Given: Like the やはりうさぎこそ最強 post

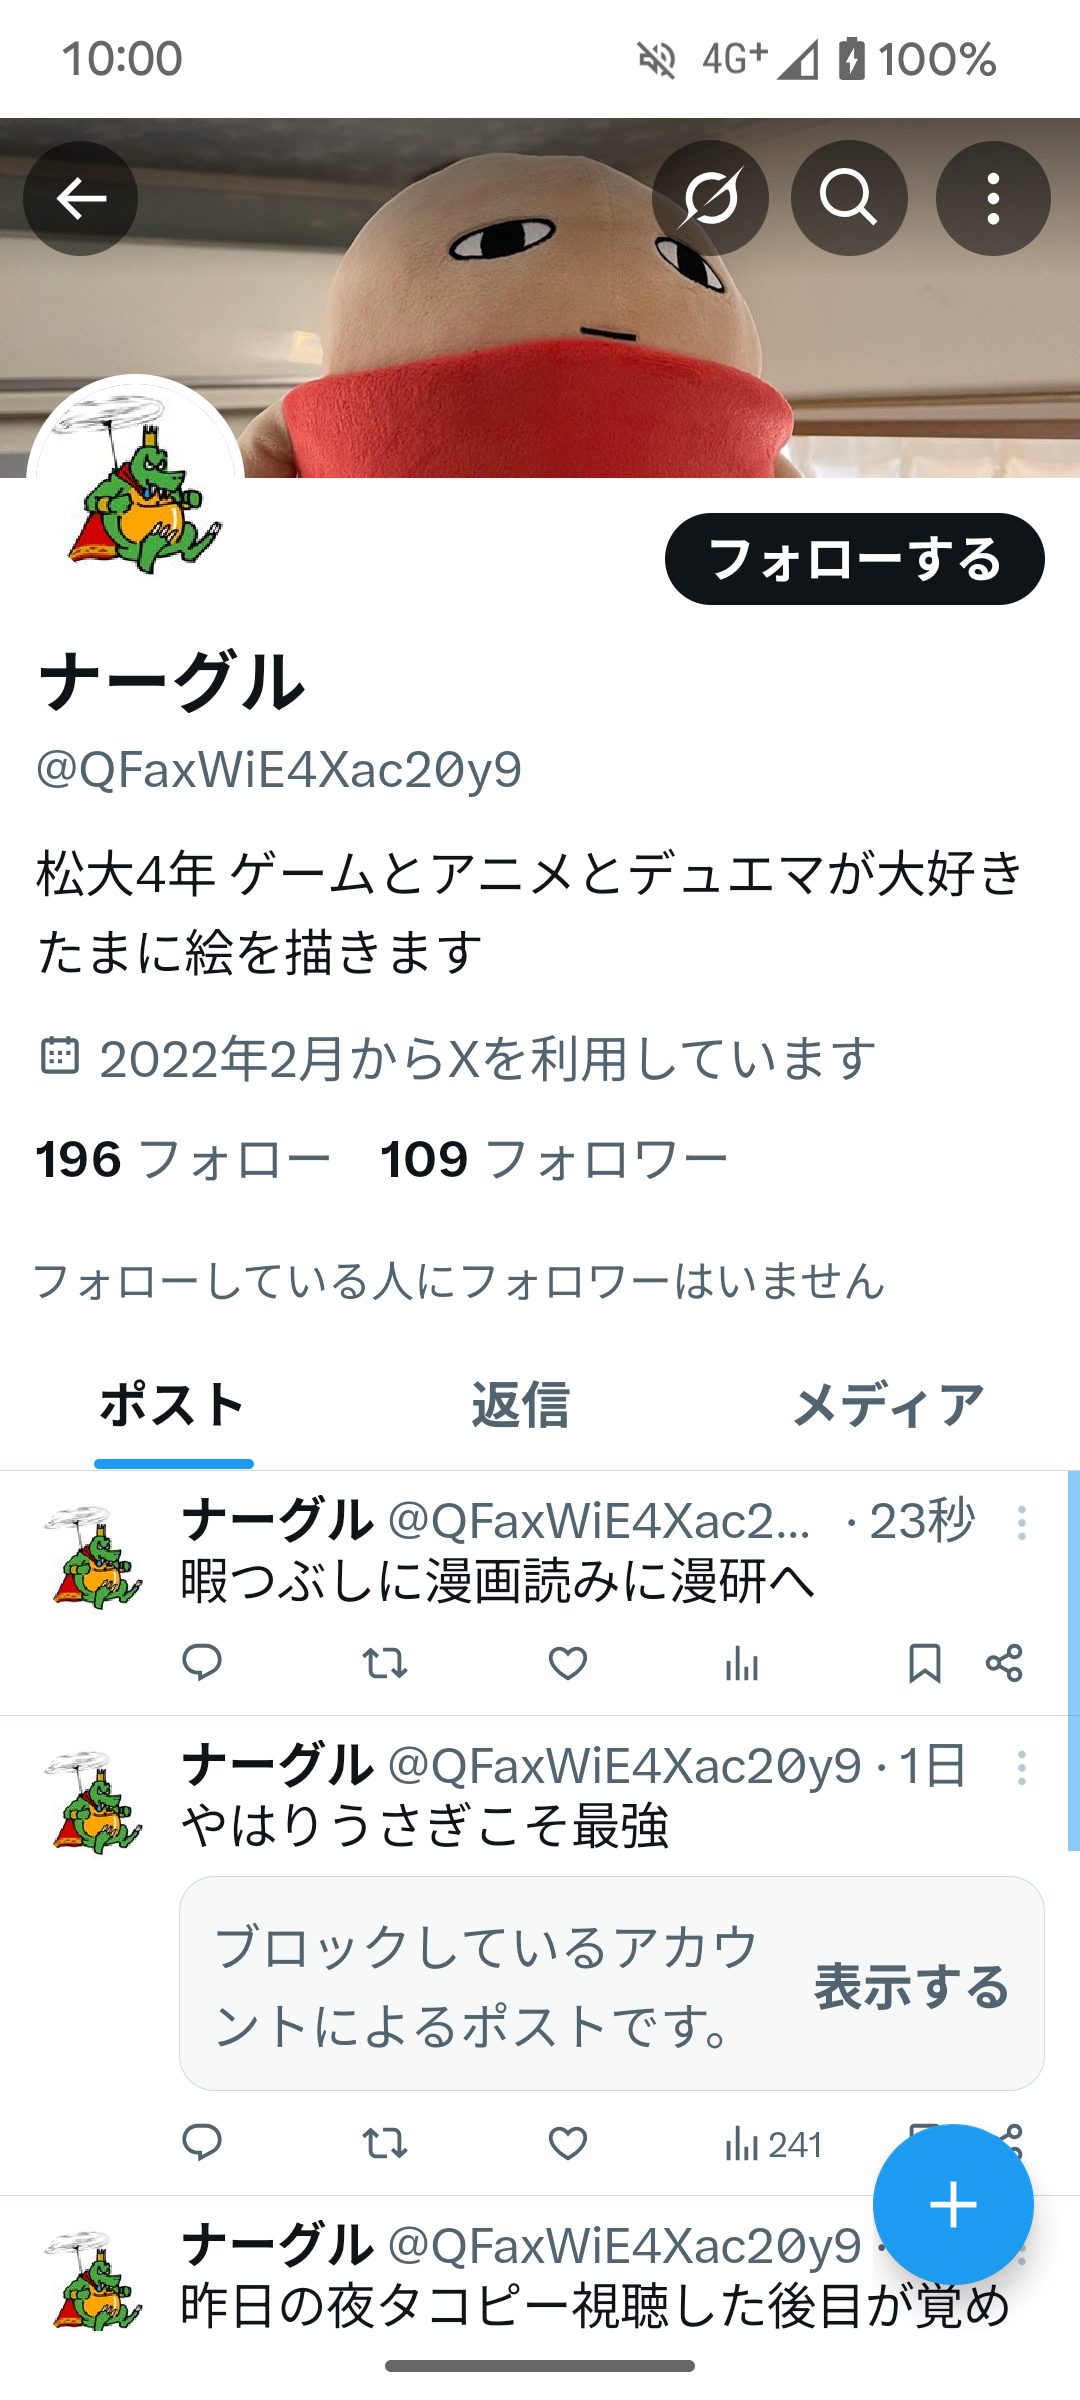Looking at the screenshot, I should (x=568, y=2143).
